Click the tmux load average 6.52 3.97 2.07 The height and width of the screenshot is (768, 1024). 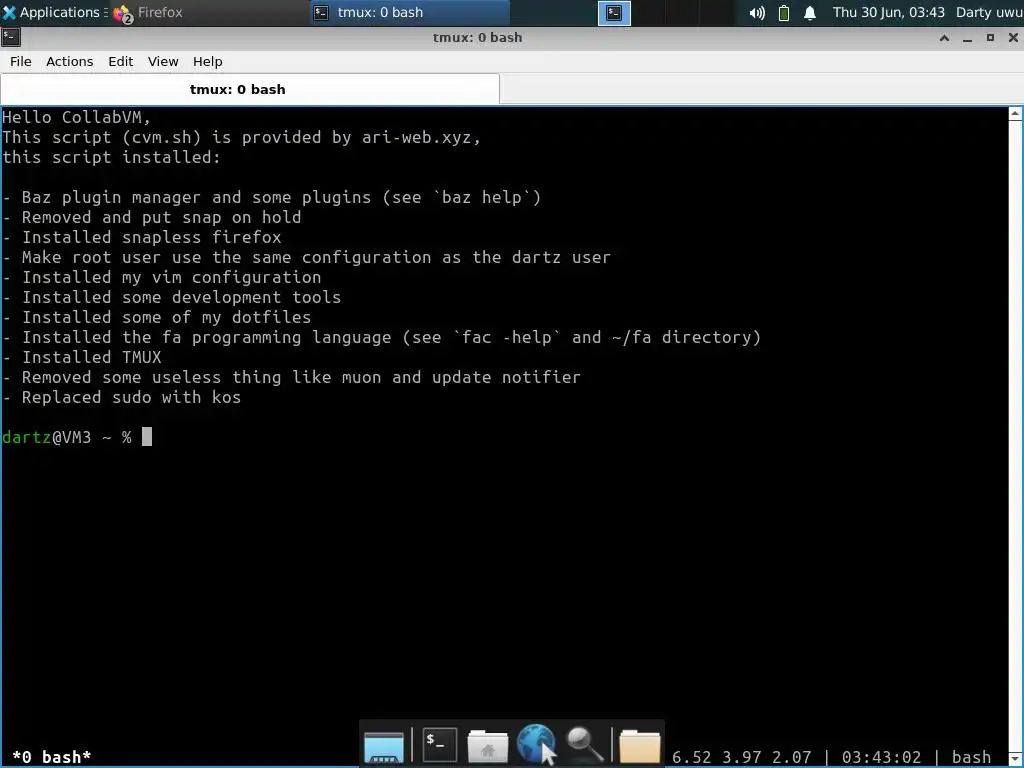741,758
